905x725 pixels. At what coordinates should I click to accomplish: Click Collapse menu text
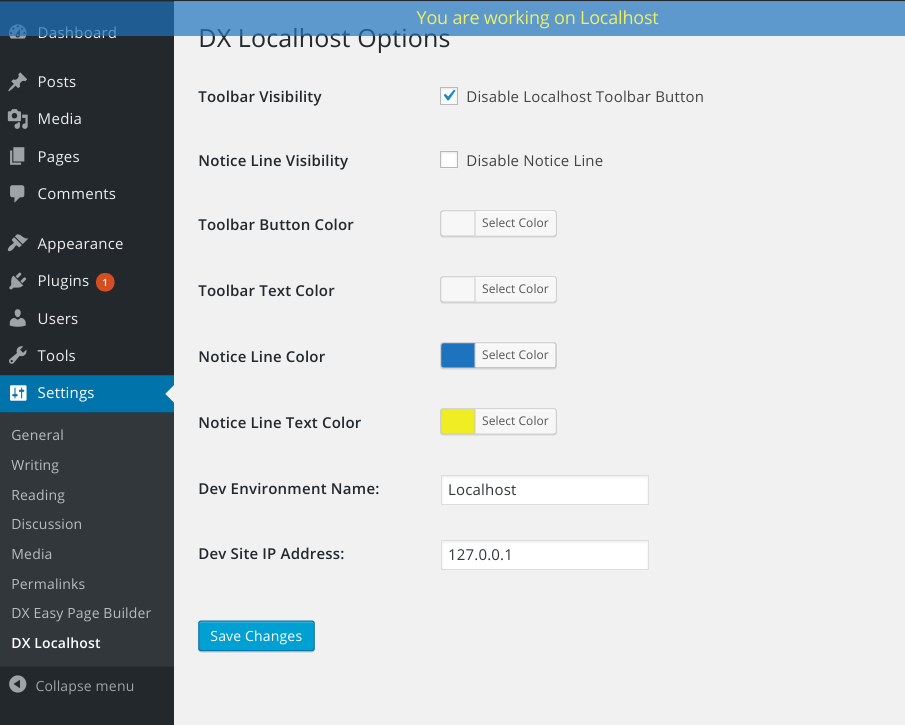coord(85,686)
